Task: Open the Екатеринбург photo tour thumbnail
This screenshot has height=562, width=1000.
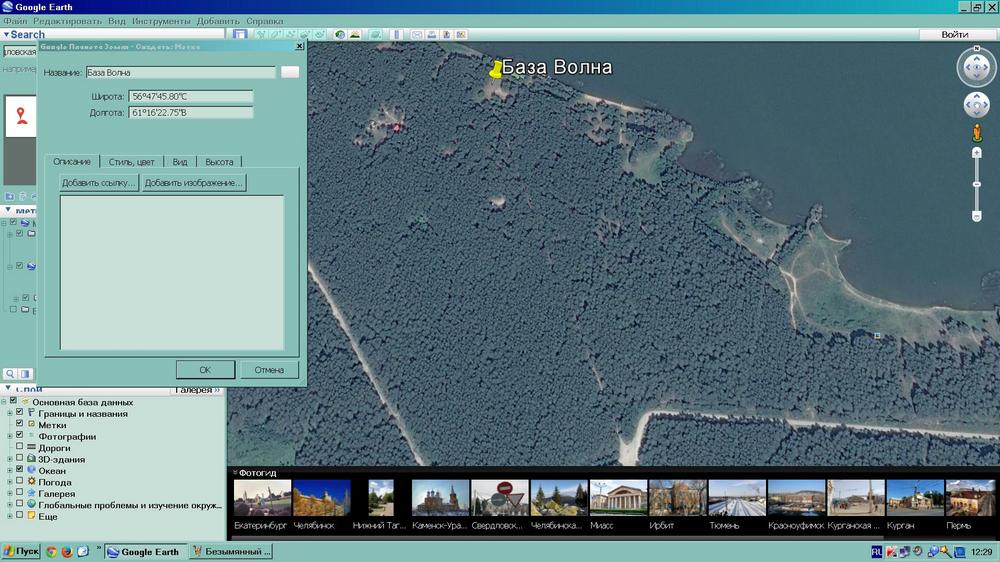Action: tap(262, 498)
